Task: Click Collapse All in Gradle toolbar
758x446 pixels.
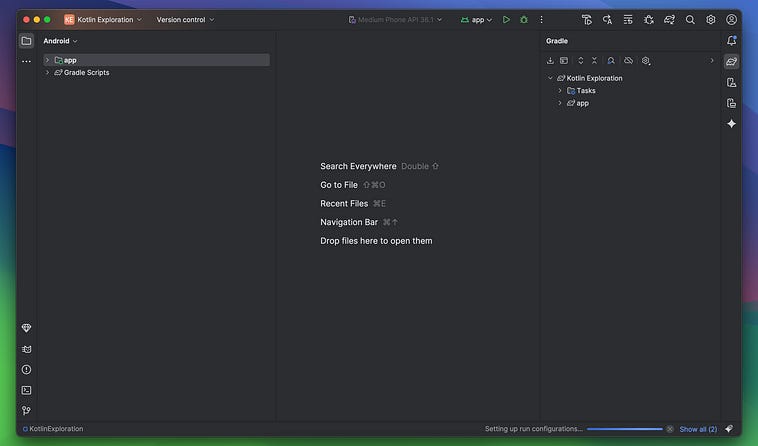Action: click(595, 60)
